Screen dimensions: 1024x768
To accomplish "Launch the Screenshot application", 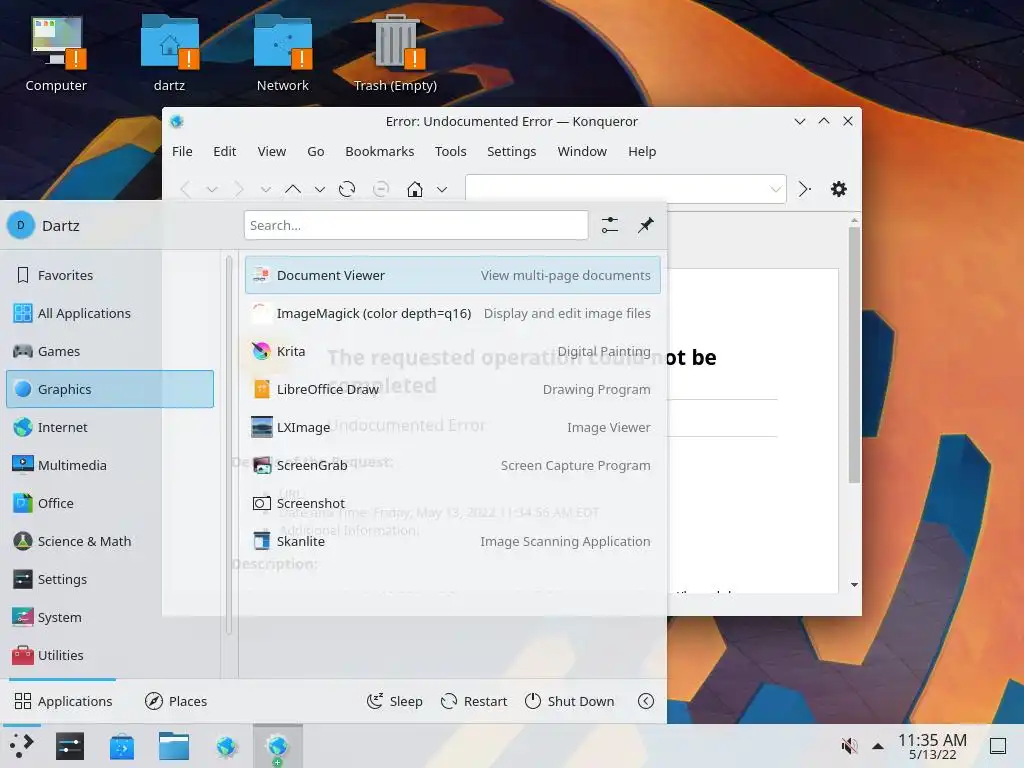I will click(453, 504).
